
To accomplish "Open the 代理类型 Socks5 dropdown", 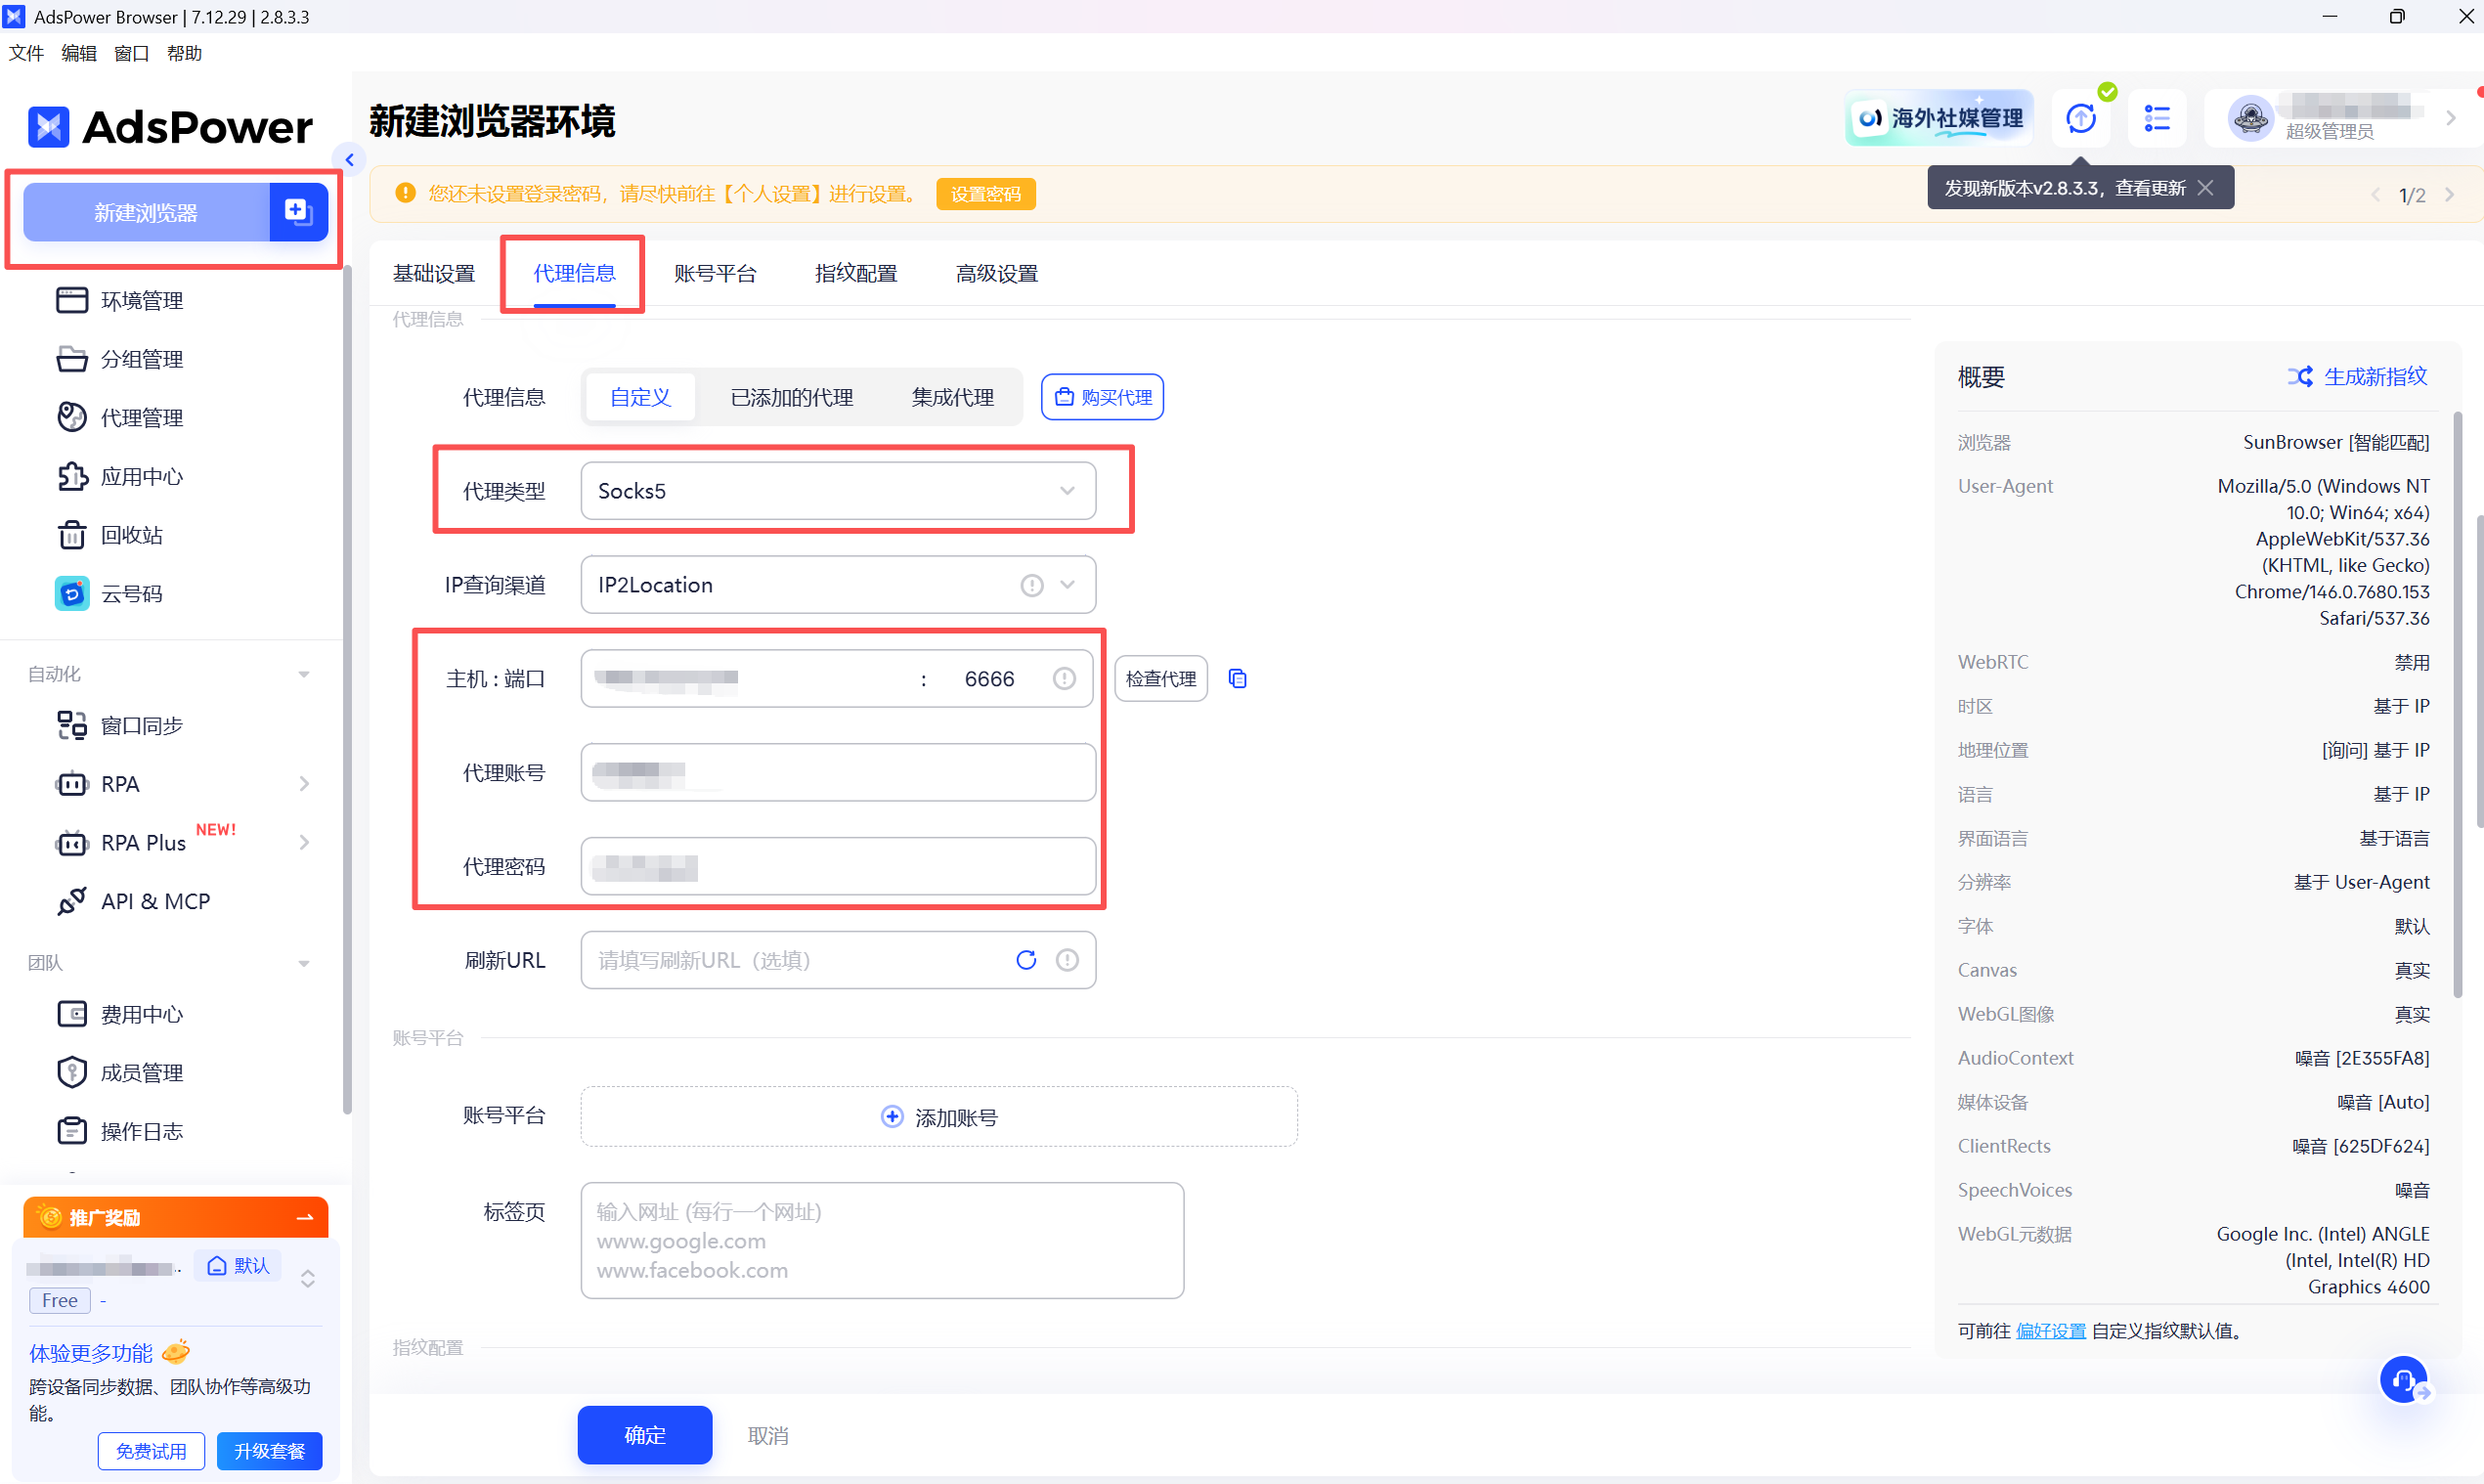I will coord(837,491).
